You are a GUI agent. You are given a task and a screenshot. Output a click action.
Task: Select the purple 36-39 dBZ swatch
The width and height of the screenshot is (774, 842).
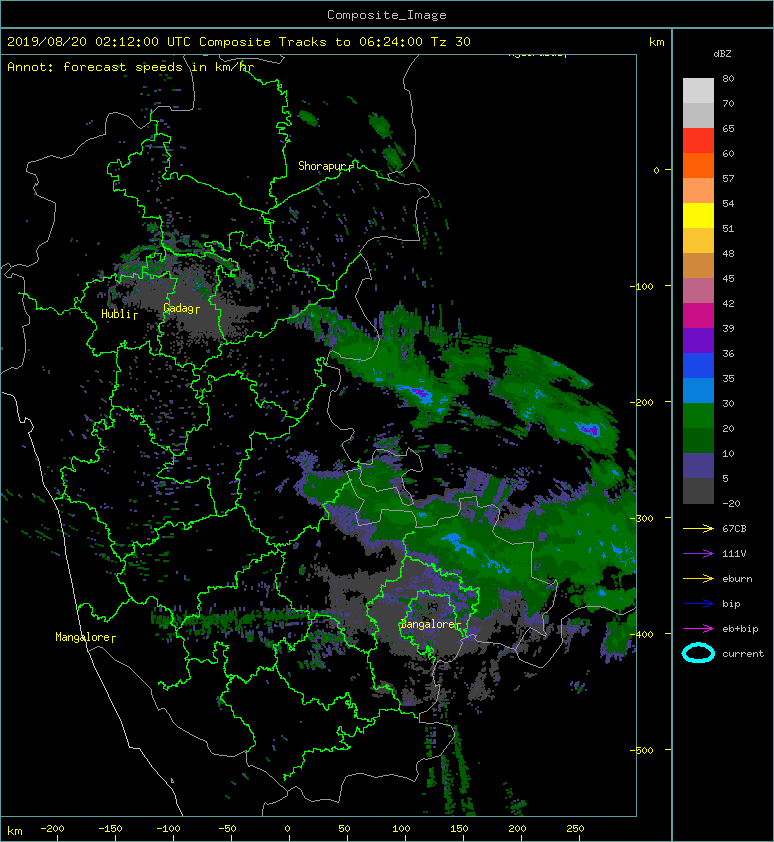pyautogui.click(x=698, y=340)
